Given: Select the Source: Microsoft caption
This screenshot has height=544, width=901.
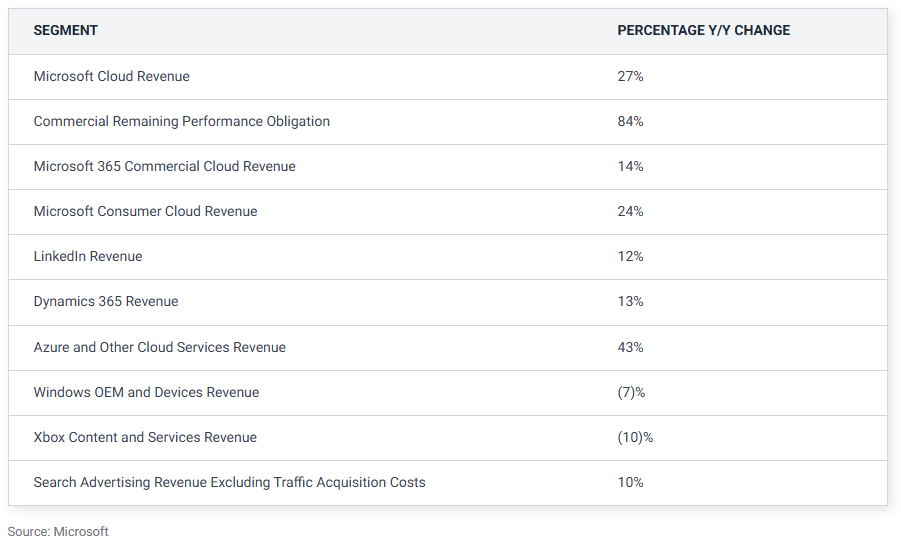Looking at the screenshot, I should [x=58, y=531].
